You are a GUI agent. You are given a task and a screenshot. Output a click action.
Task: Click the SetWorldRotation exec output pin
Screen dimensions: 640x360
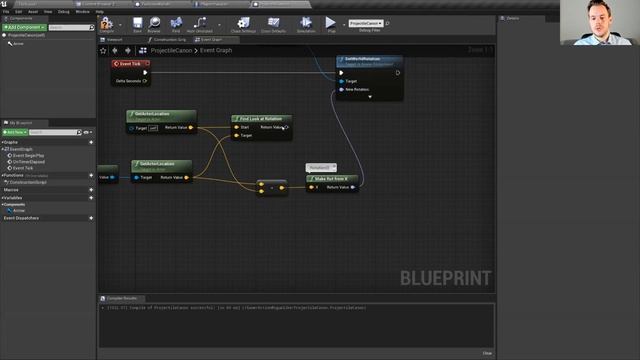pos(398,73)
